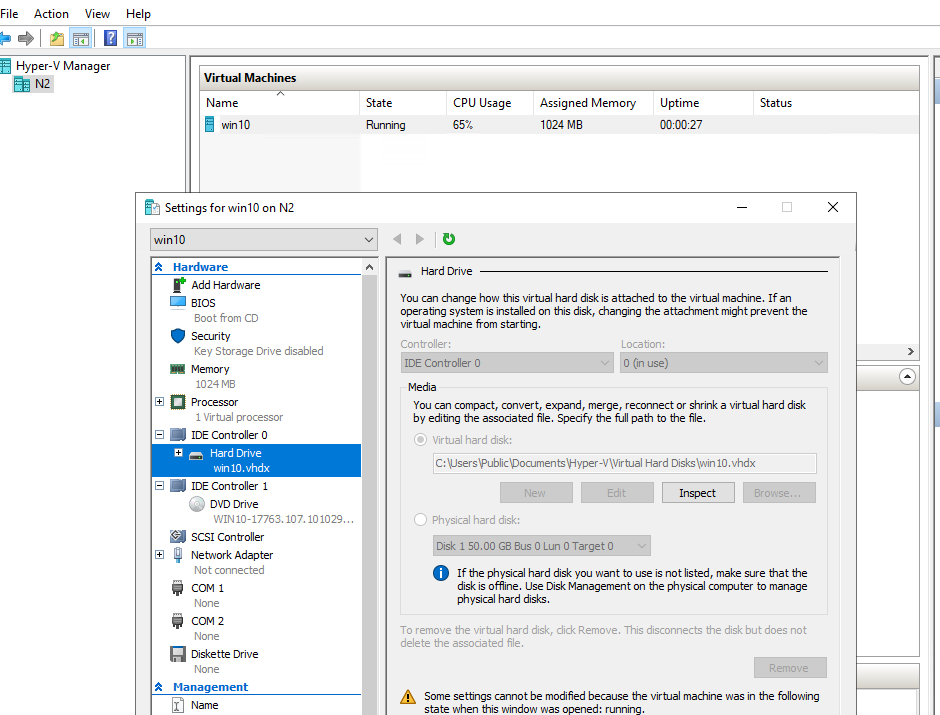This screenshot has height=715, width=940.
Task: Open the View menu
Action: pos(97,13)
